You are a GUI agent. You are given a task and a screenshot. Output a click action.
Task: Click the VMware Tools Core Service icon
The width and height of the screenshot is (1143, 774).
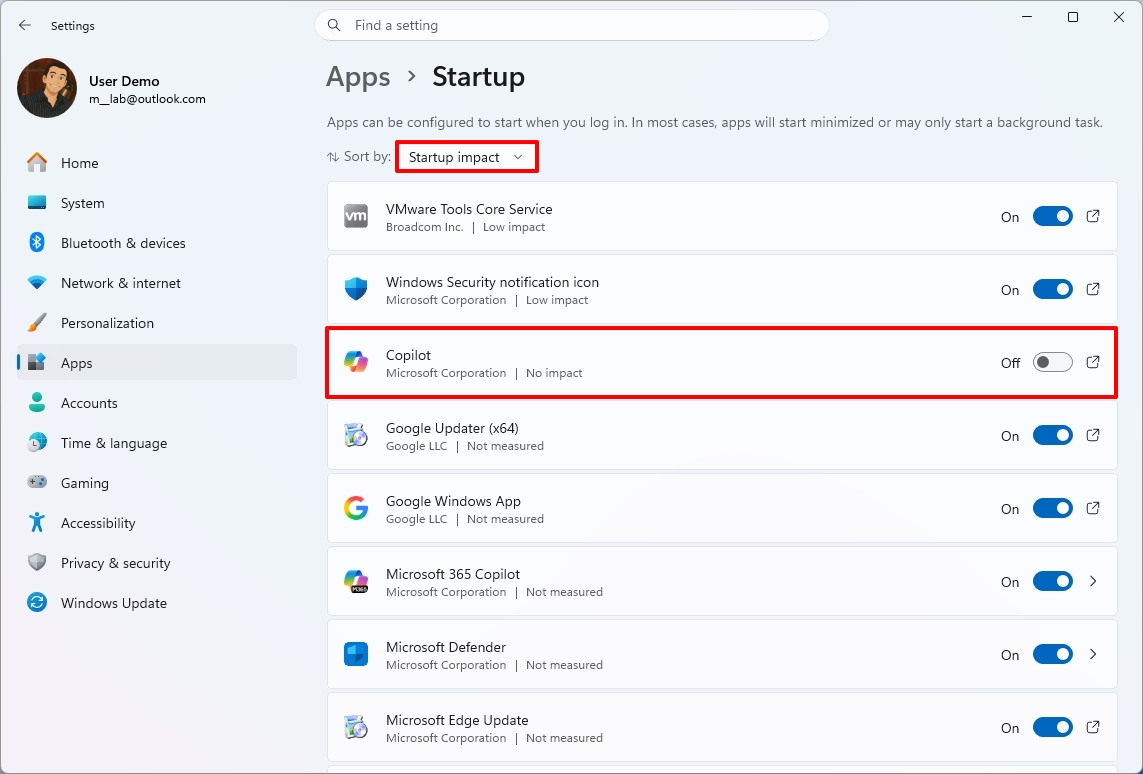point(356,216)
